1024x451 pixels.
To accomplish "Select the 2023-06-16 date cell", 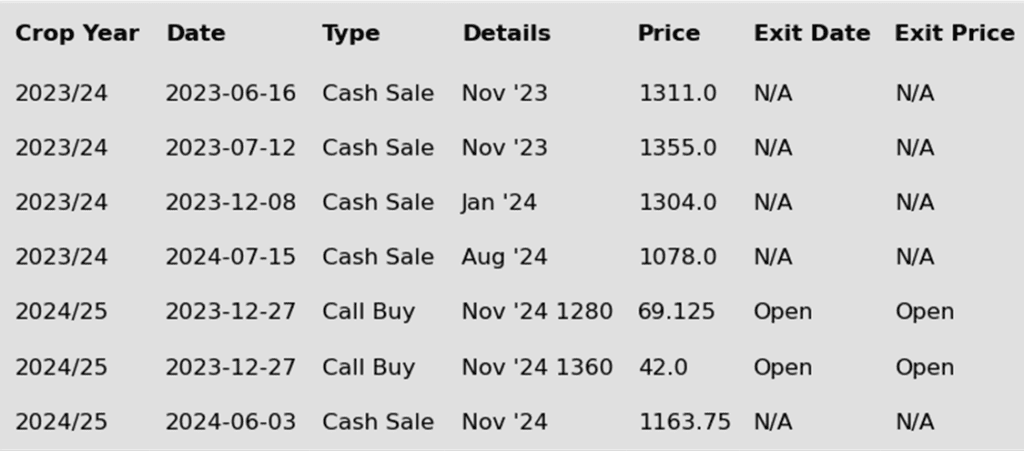I will [x=231, y=93].
